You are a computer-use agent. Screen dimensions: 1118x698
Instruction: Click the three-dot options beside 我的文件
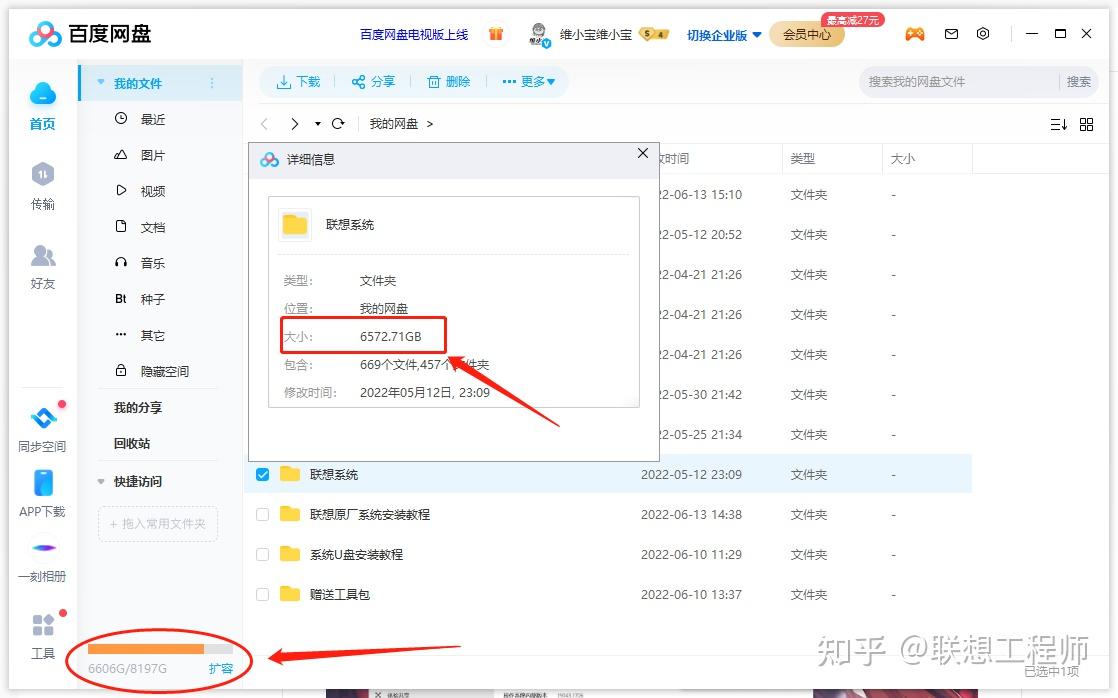pyautogui.click(x=212, y=83)
